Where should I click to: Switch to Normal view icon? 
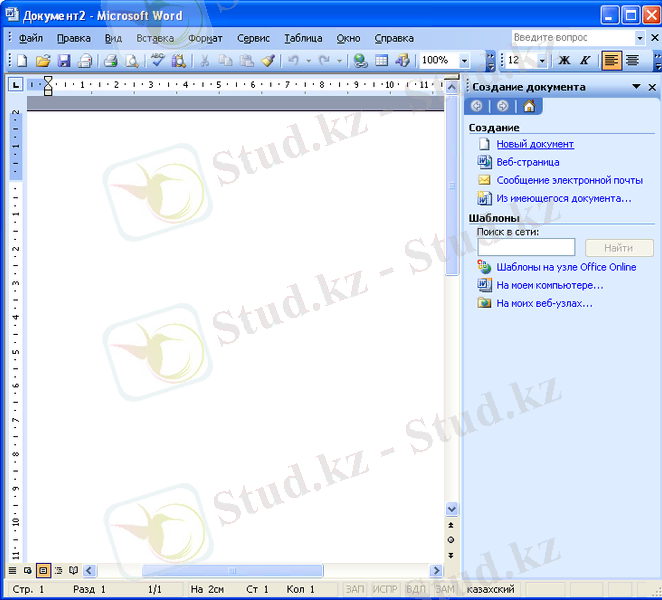(x=13, y=571)
